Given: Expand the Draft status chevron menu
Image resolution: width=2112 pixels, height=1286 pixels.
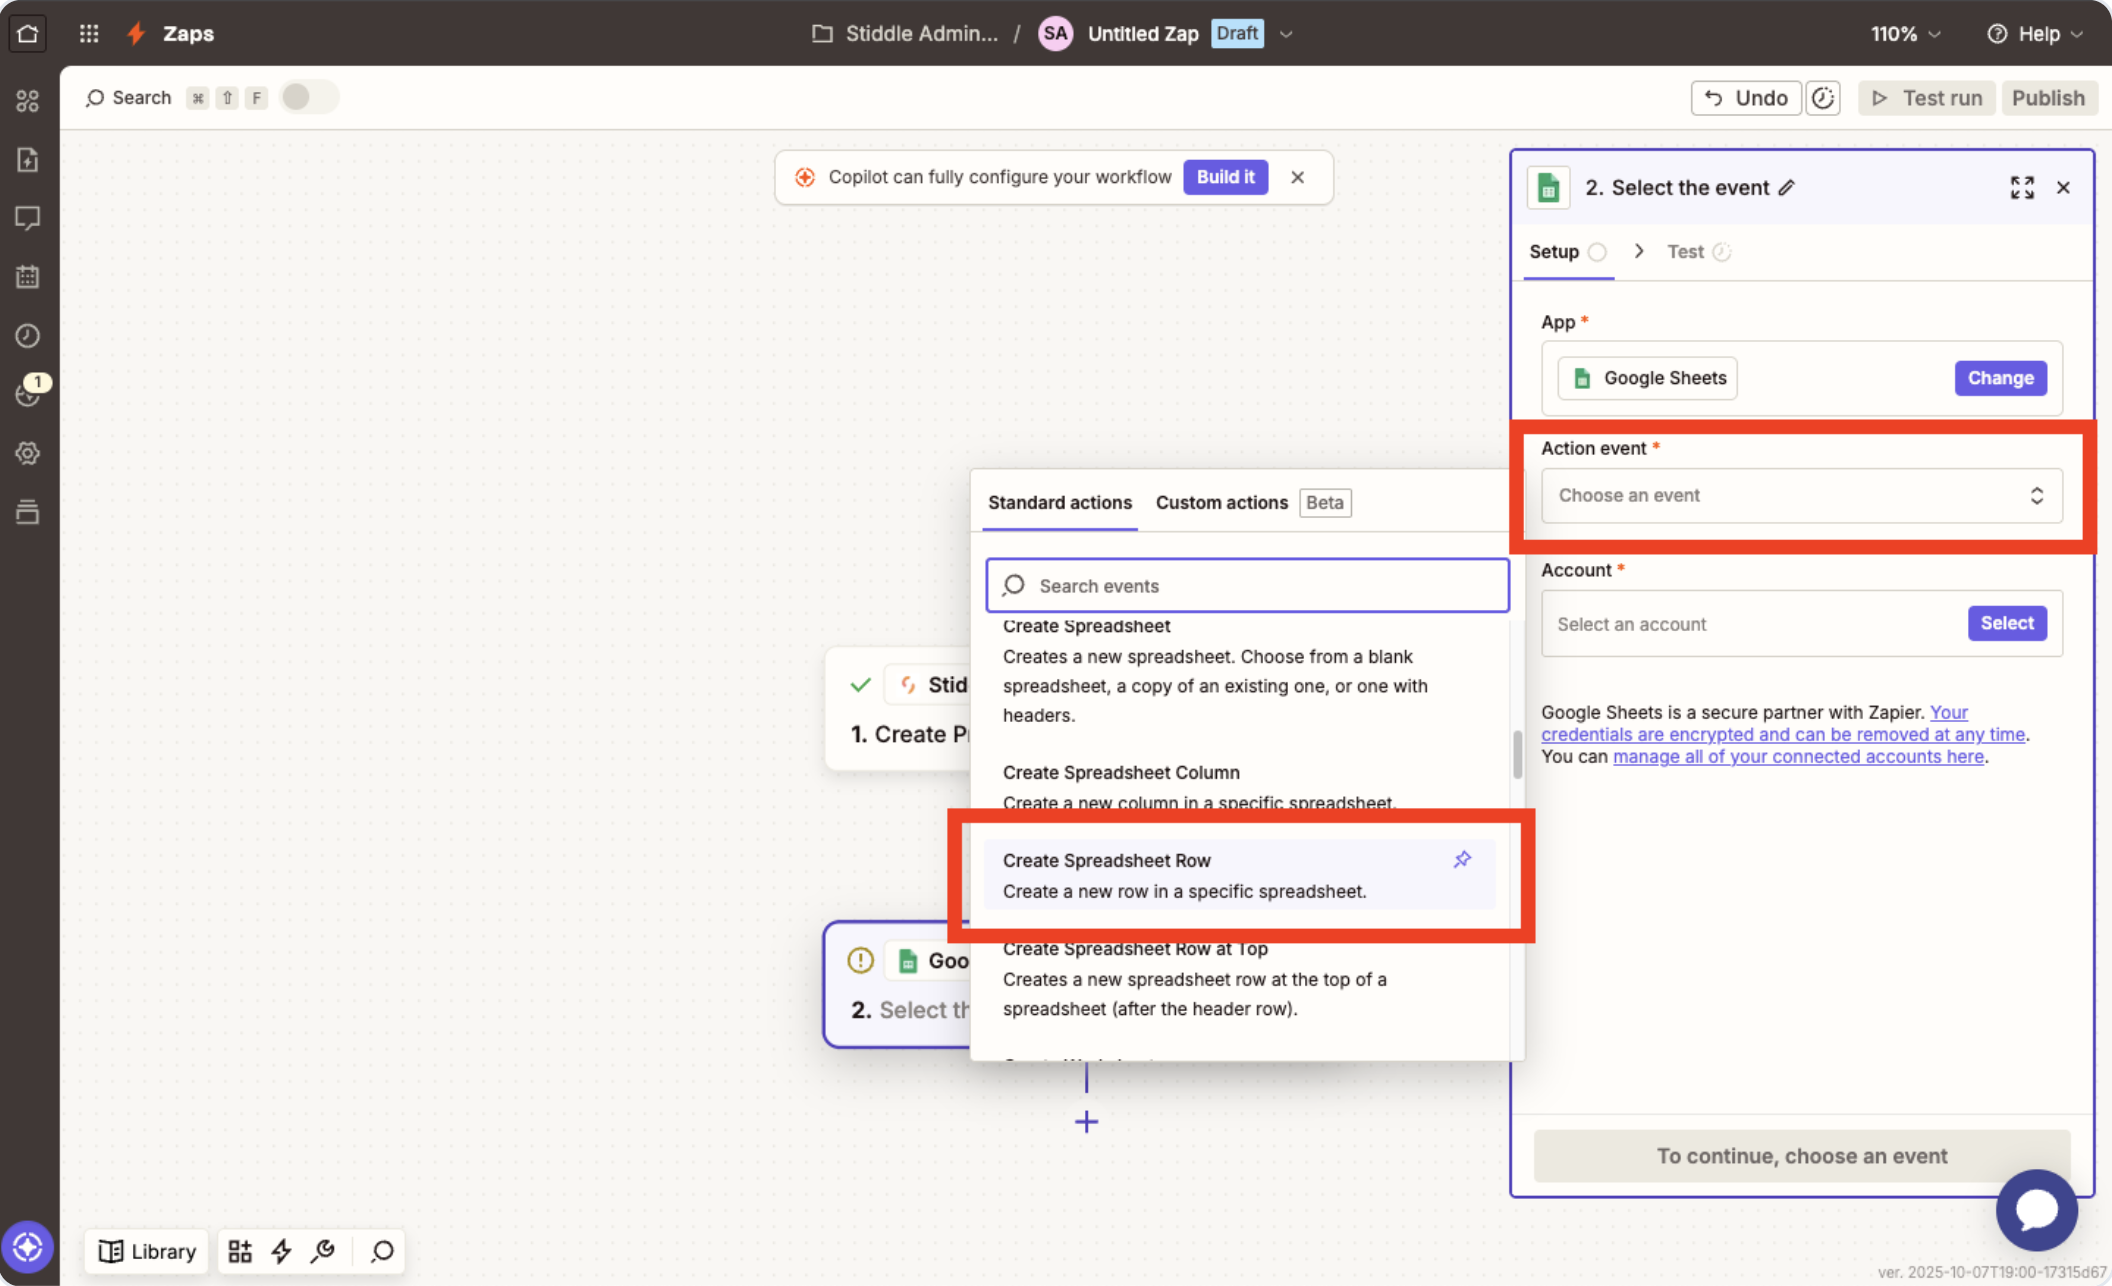Looking at the screenshot, I should 1287,34.
